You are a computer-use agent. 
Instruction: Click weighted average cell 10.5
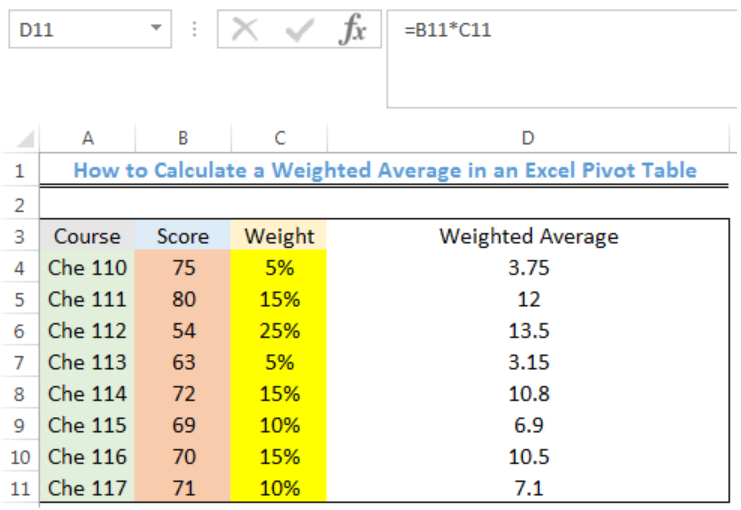[x=528, y=457]
